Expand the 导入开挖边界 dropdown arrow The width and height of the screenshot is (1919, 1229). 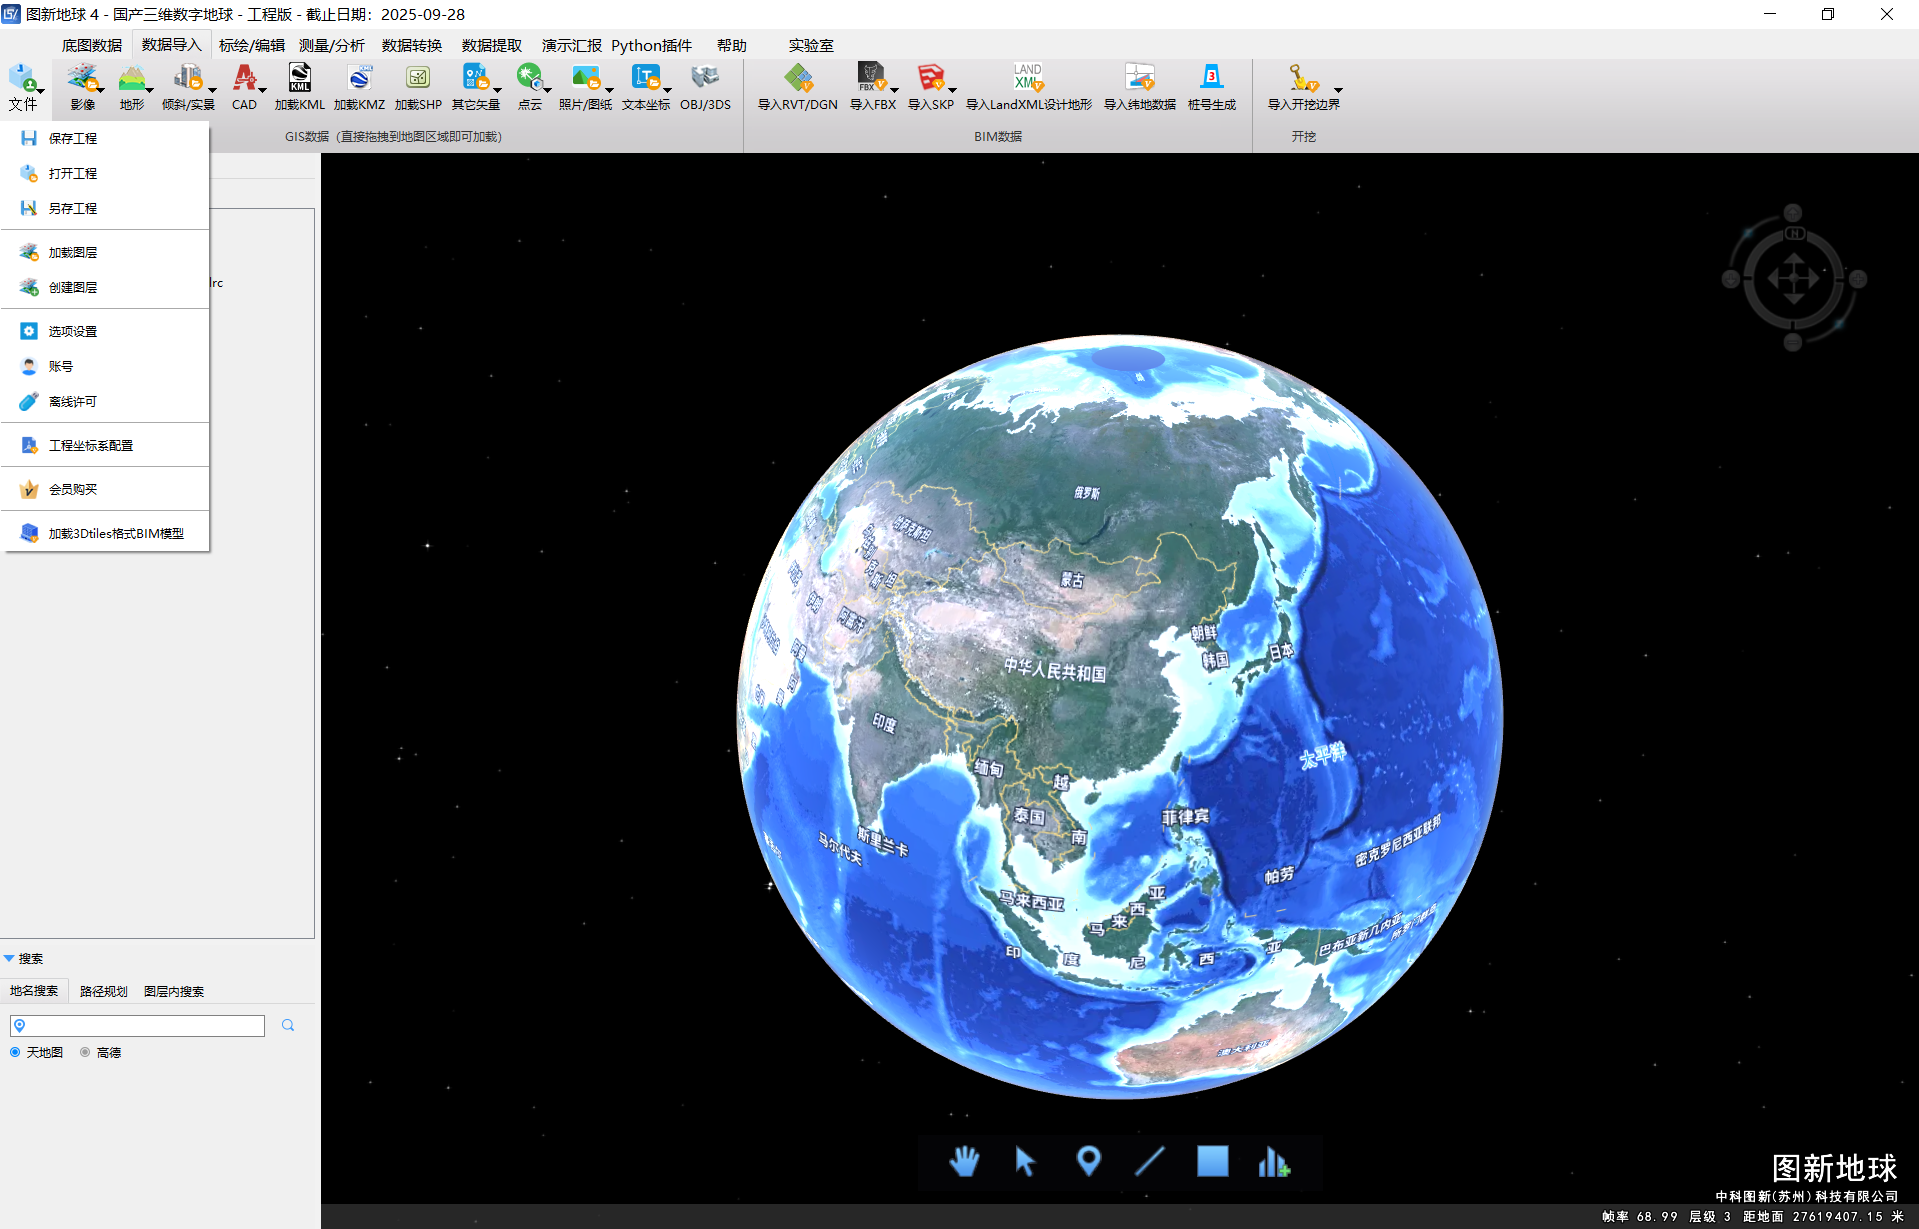click(1338, 90)
